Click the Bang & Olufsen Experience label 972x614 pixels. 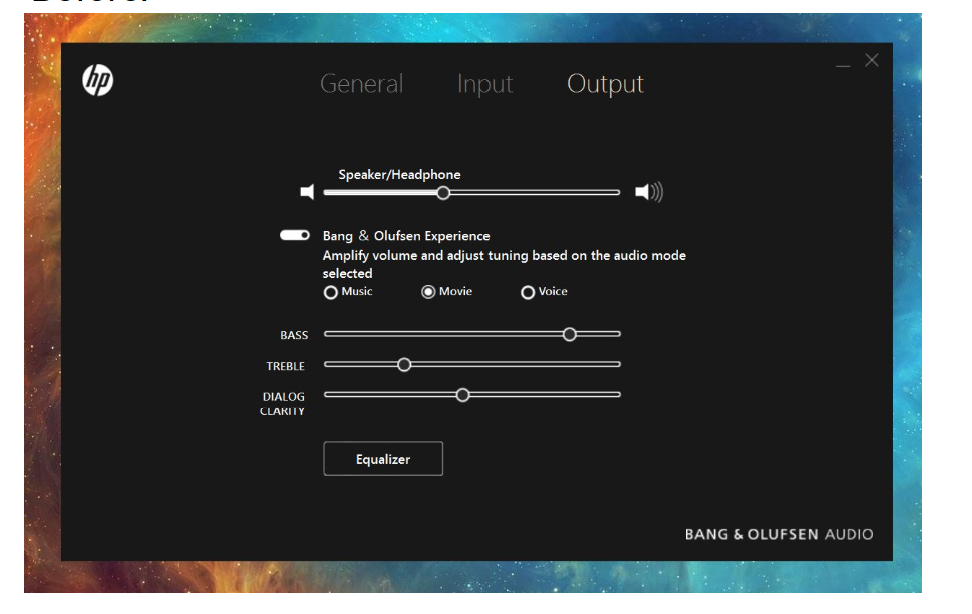[x=406, y=236]
